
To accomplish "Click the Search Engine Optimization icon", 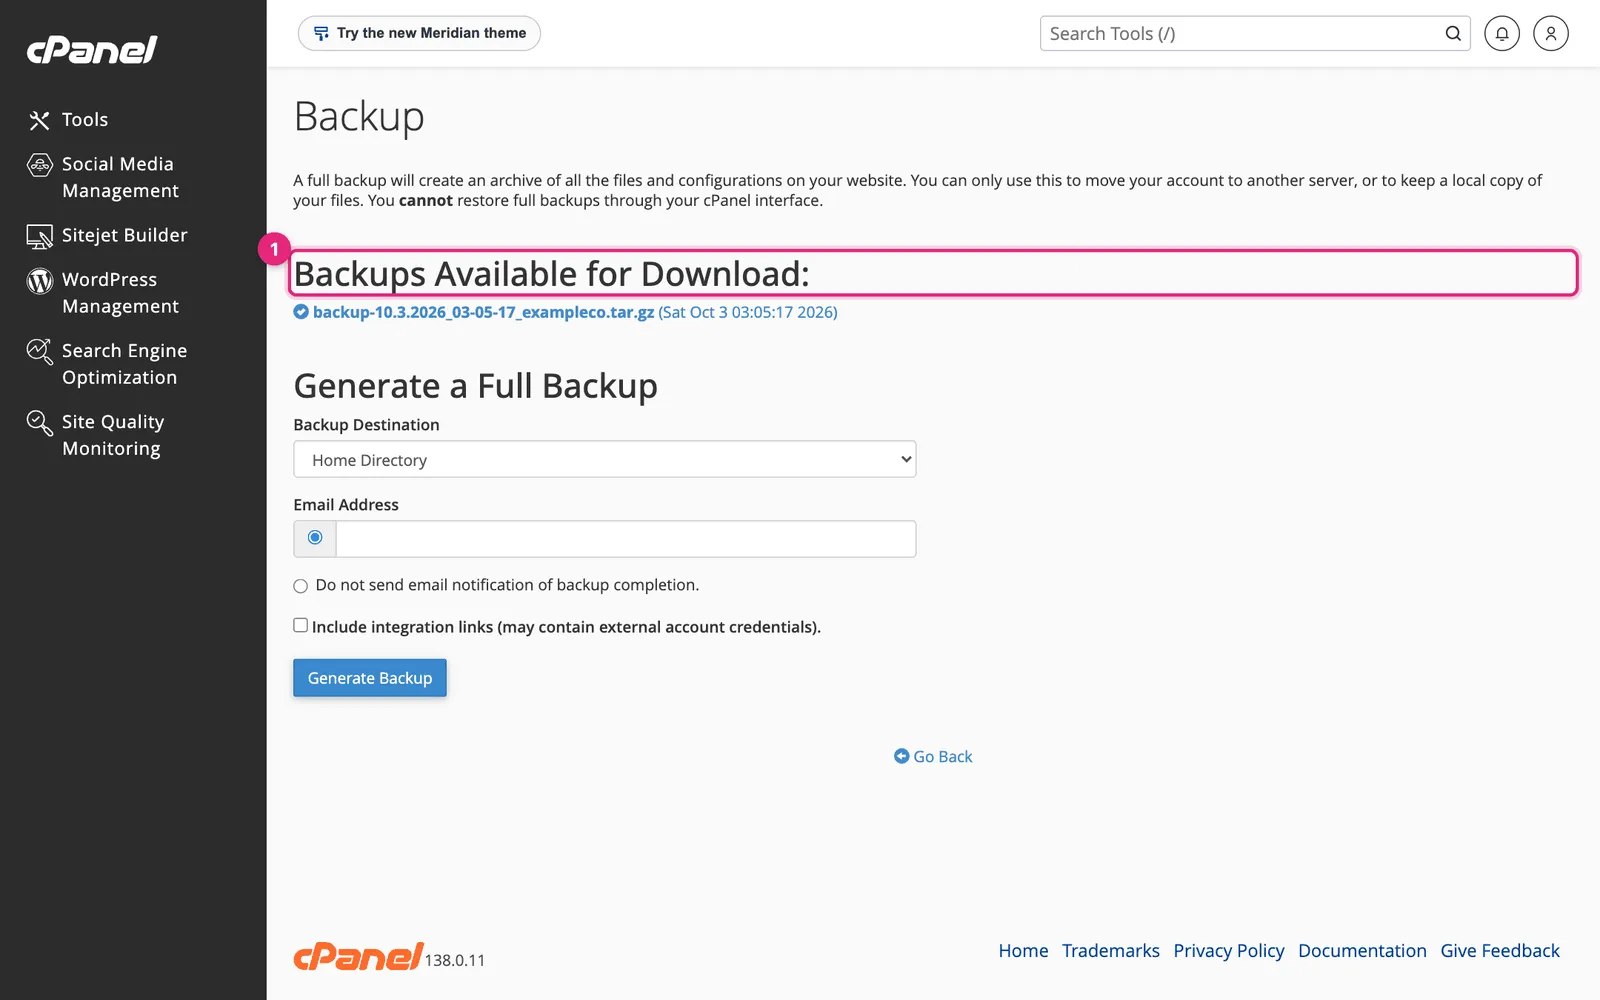I will (39, 352).
